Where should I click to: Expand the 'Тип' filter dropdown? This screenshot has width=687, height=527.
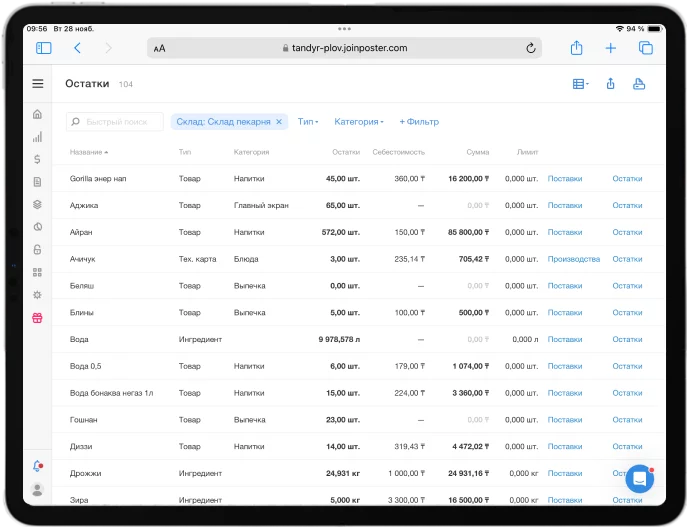coord(308,122)
